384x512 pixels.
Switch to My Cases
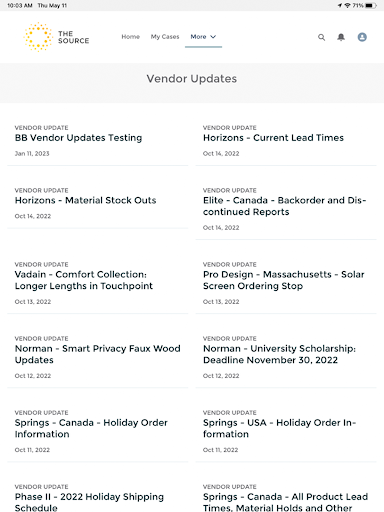(x=165, y=37)
